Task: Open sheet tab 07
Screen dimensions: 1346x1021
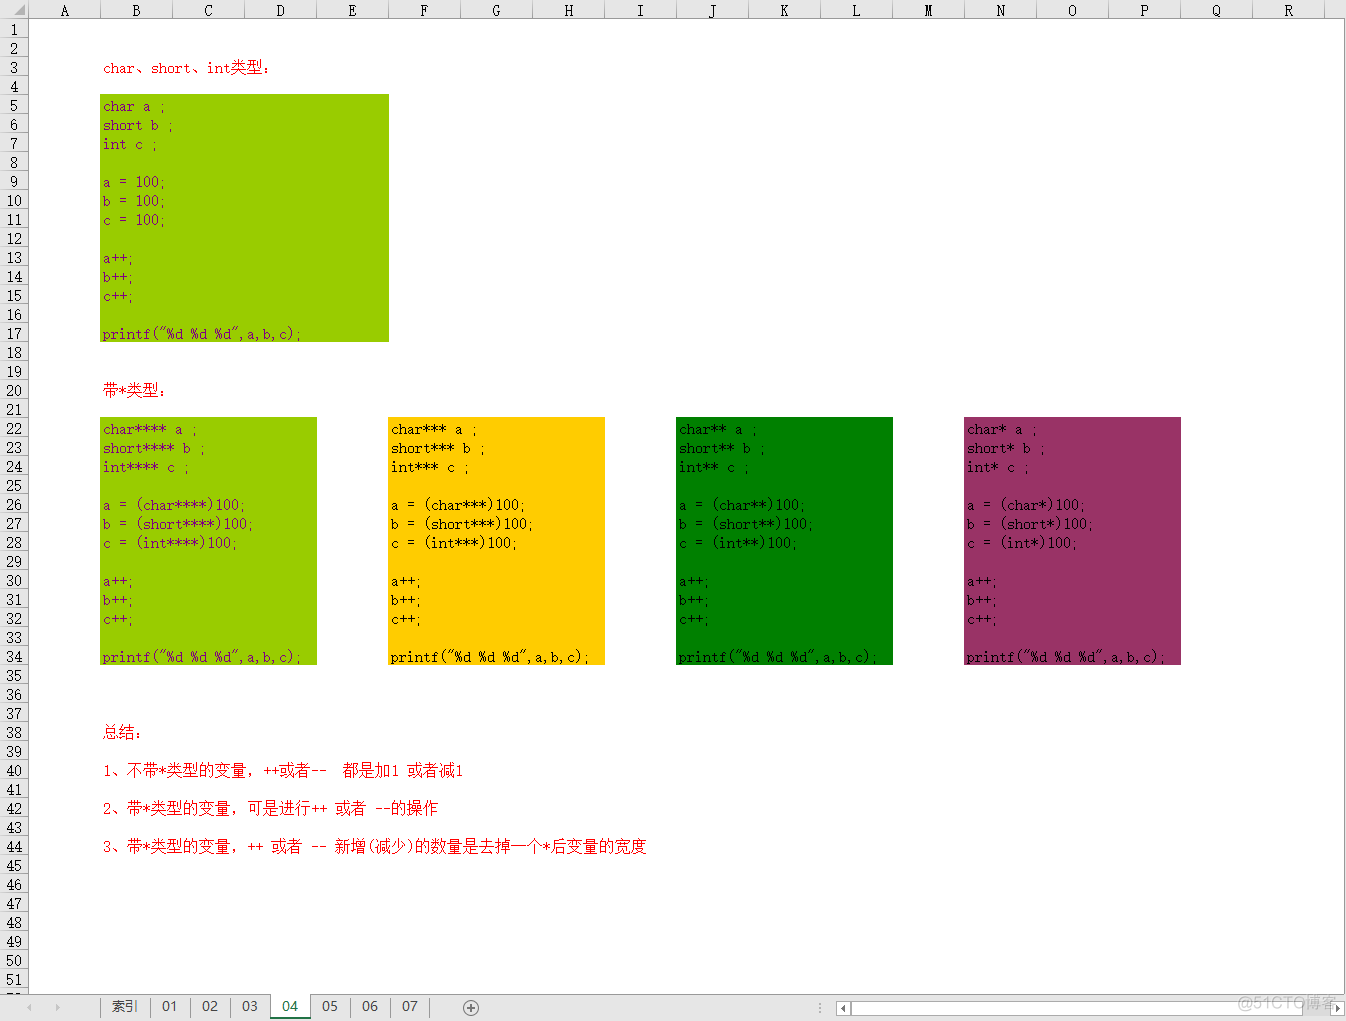Action: point(410,1006)
